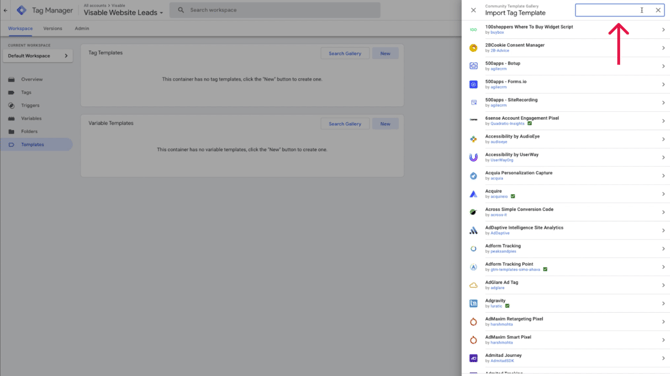This screenshot has height=376, width=670.
Task: Click the 100shoppers widget template icon
Action: pos(473,29)
